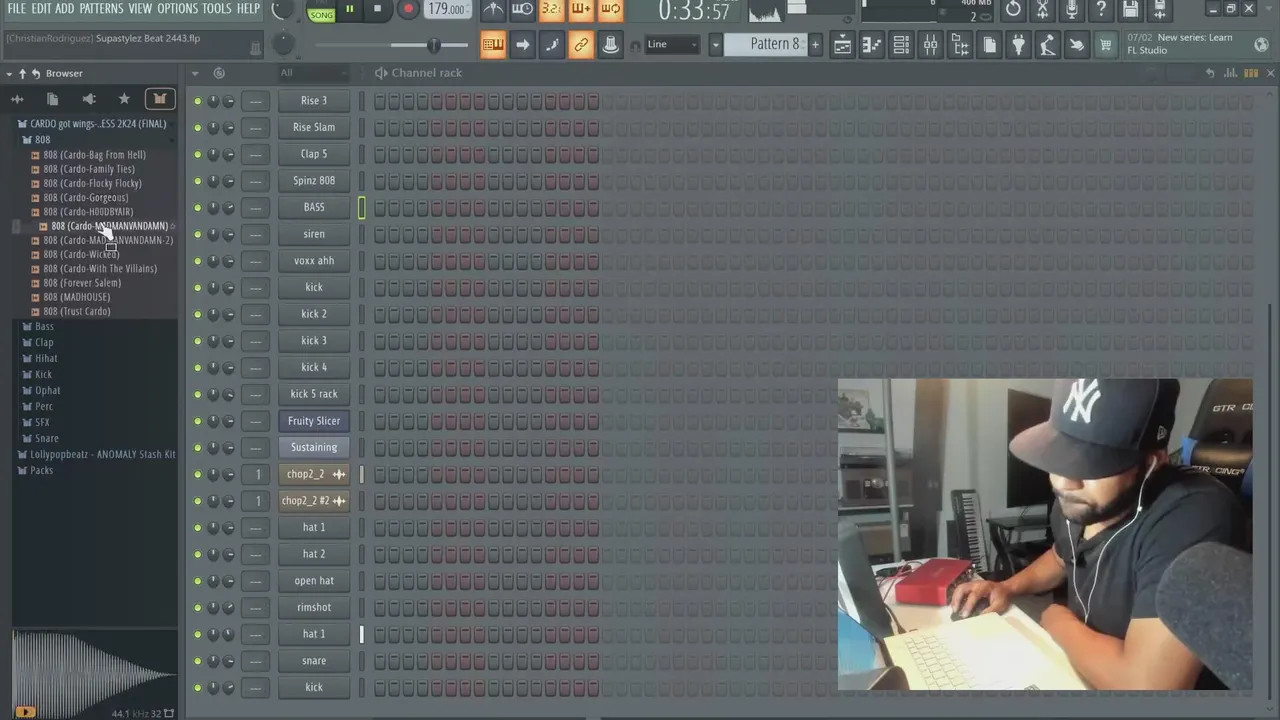Viewport: 1280px width, 720px height.
Task: Open the TOOLS menu
Action: pos(217,9)
